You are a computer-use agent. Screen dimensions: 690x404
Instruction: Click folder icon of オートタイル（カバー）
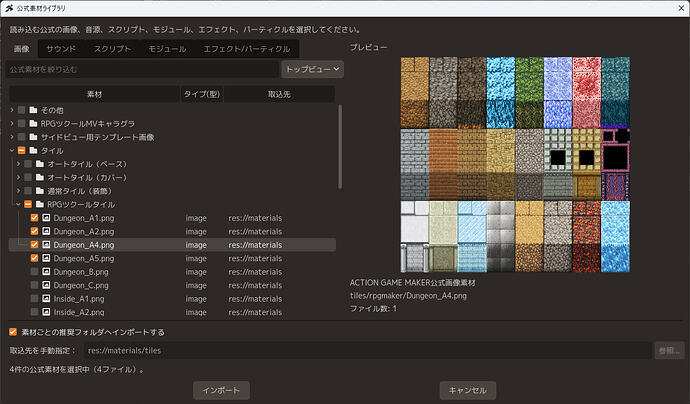click(40, 177)
